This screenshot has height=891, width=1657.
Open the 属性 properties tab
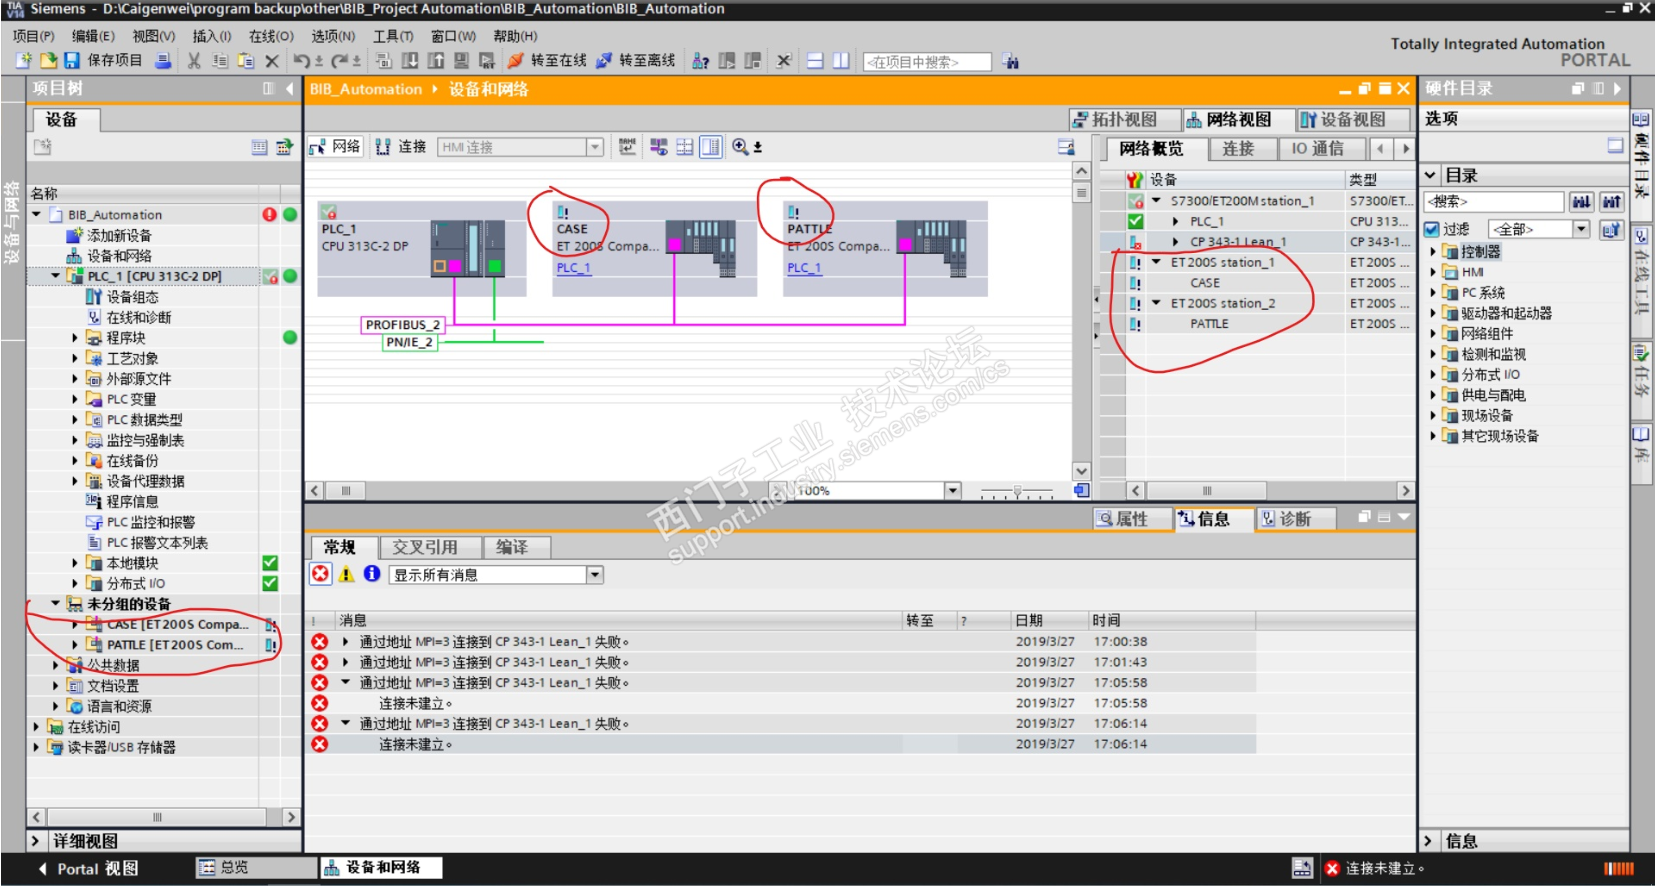click(1133, 519)
